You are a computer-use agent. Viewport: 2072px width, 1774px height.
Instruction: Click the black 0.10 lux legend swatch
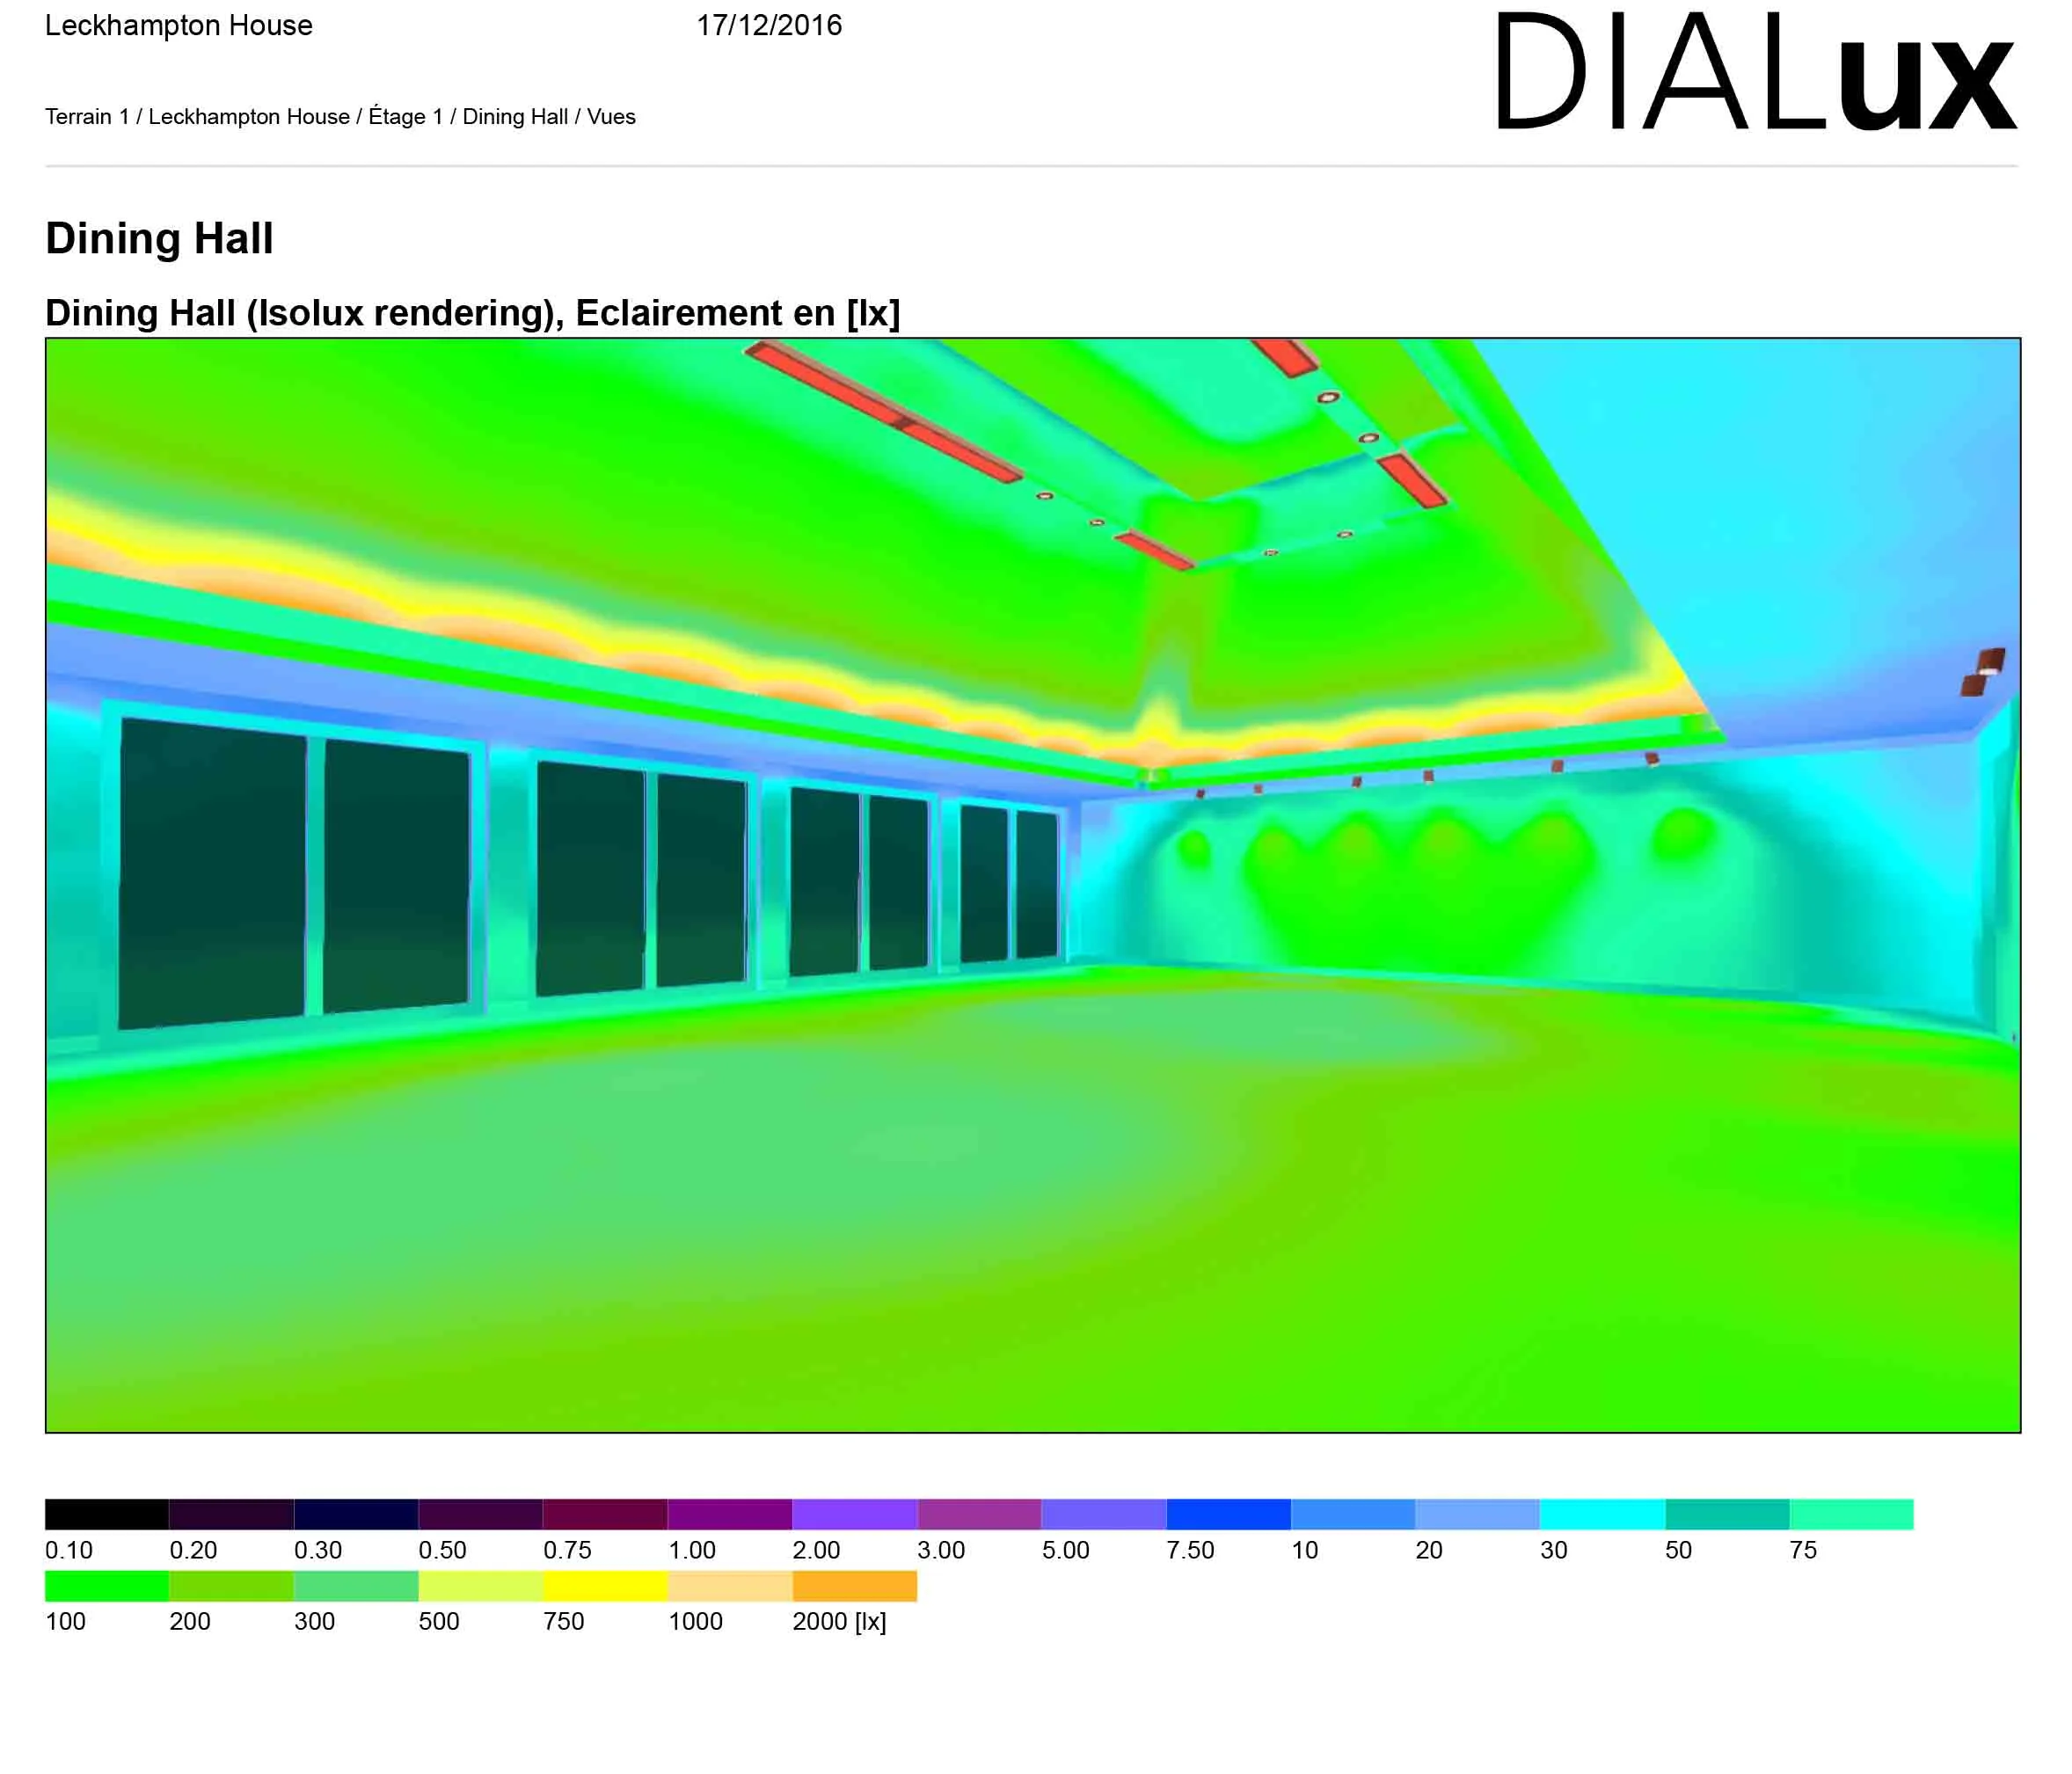(x=107, y=1514)
